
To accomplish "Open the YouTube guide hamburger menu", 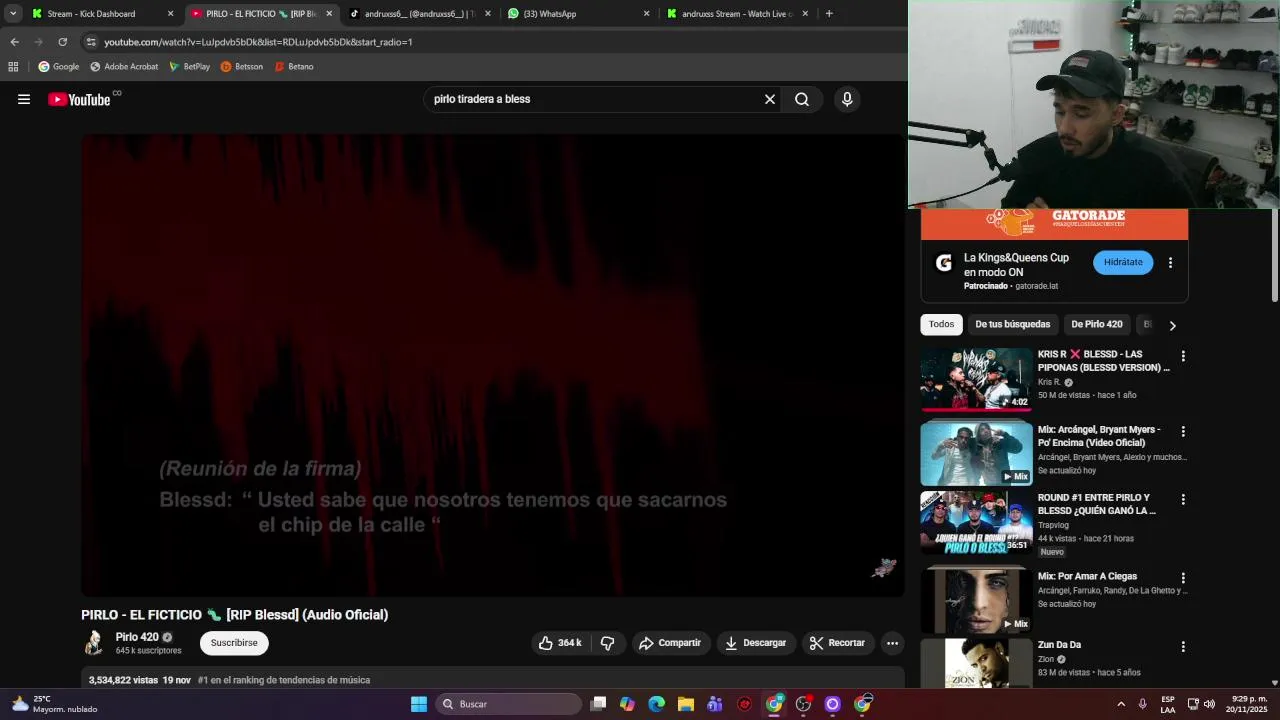I will (x=24, y=99).
